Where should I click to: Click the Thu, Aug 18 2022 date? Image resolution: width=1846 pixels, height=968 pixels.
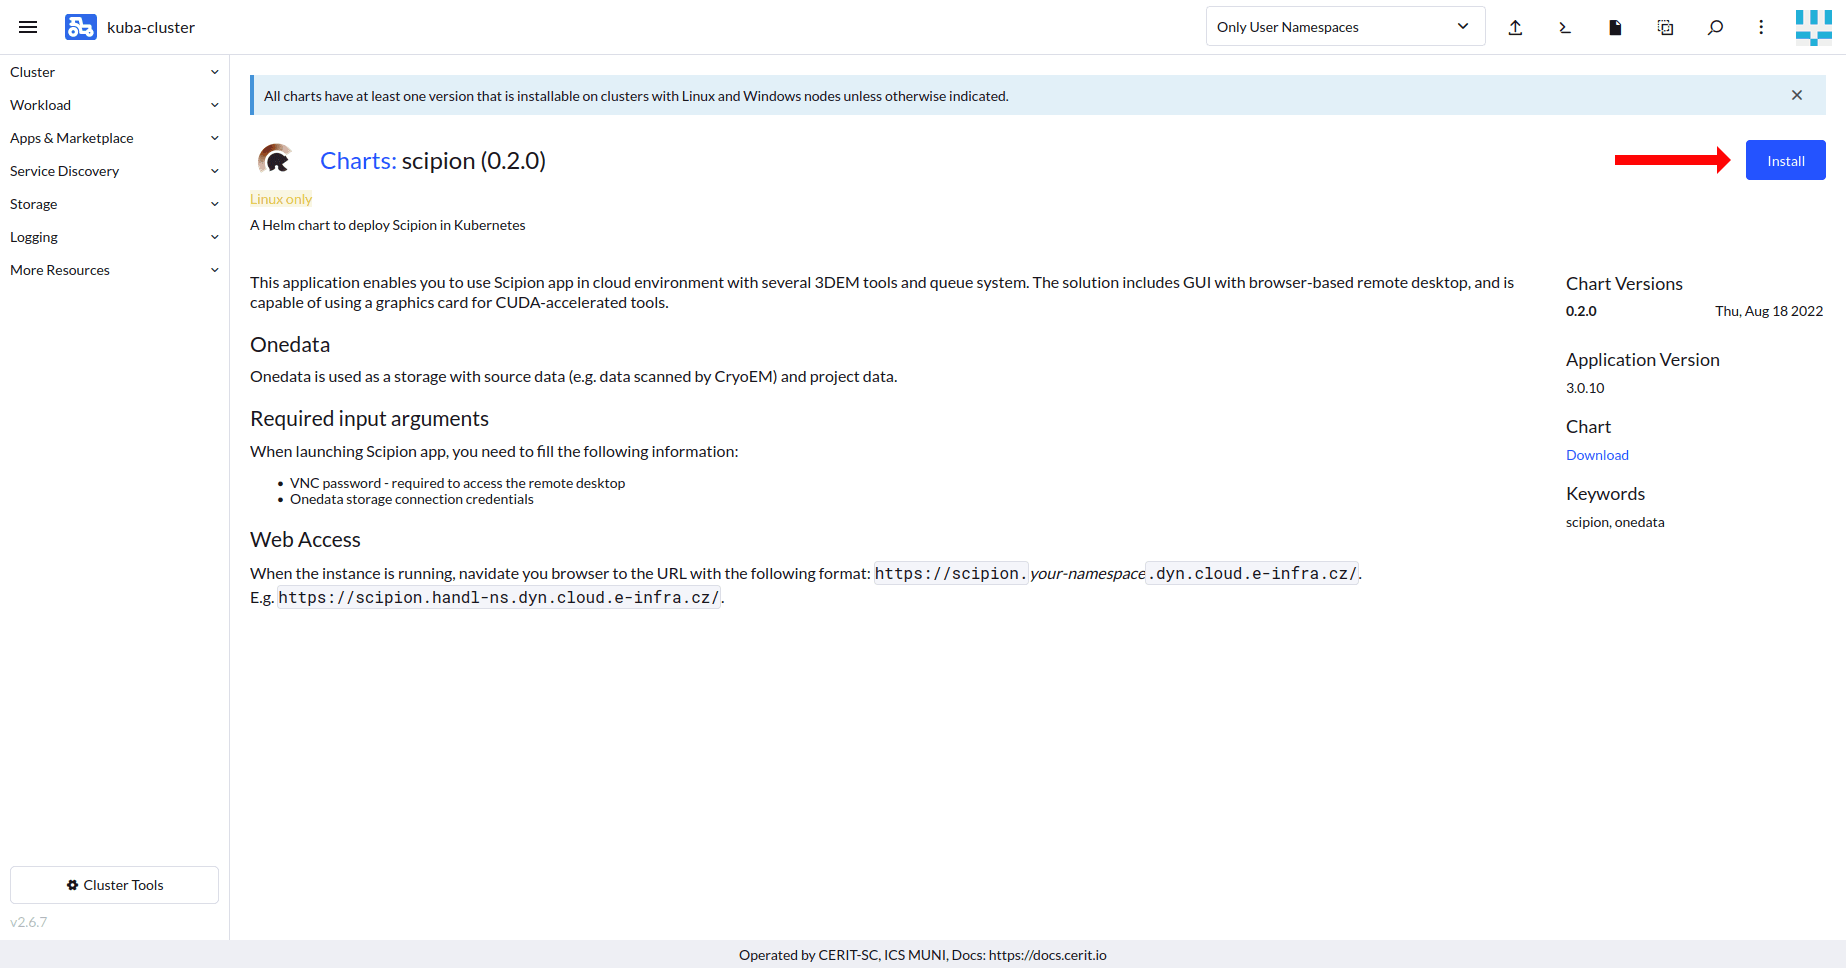click(x=1769, y=311)
